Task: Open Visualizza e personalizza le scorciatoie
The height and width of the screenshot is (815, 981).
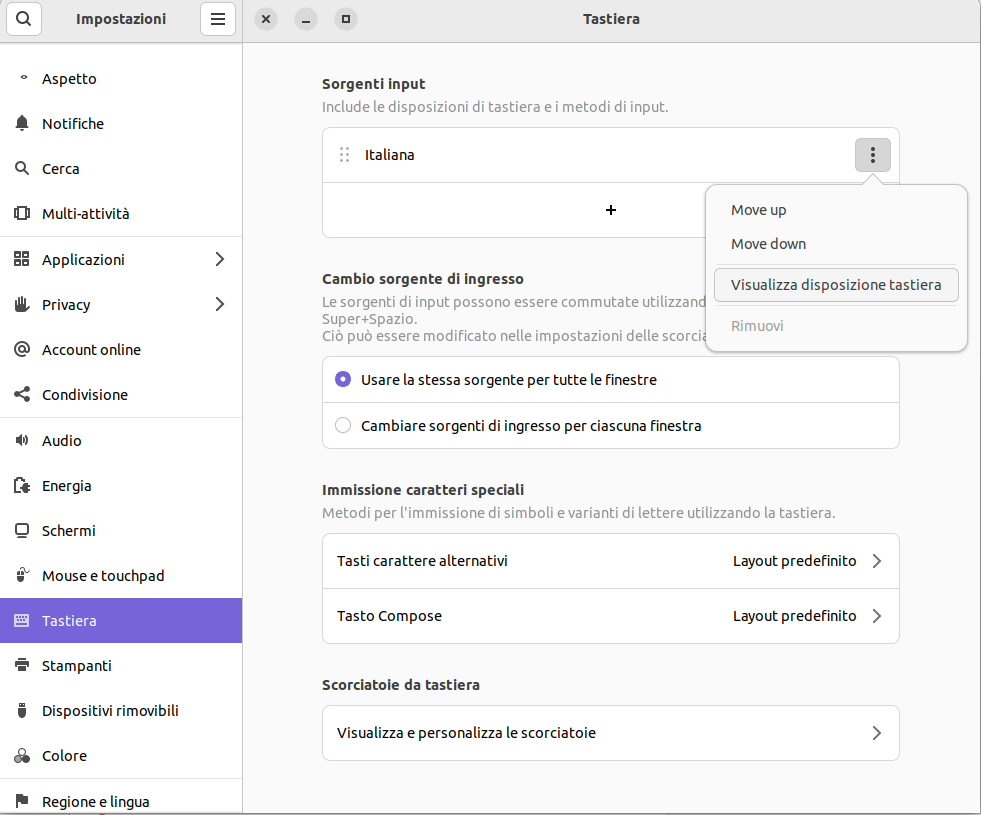Action: click(x=611, y=733)
